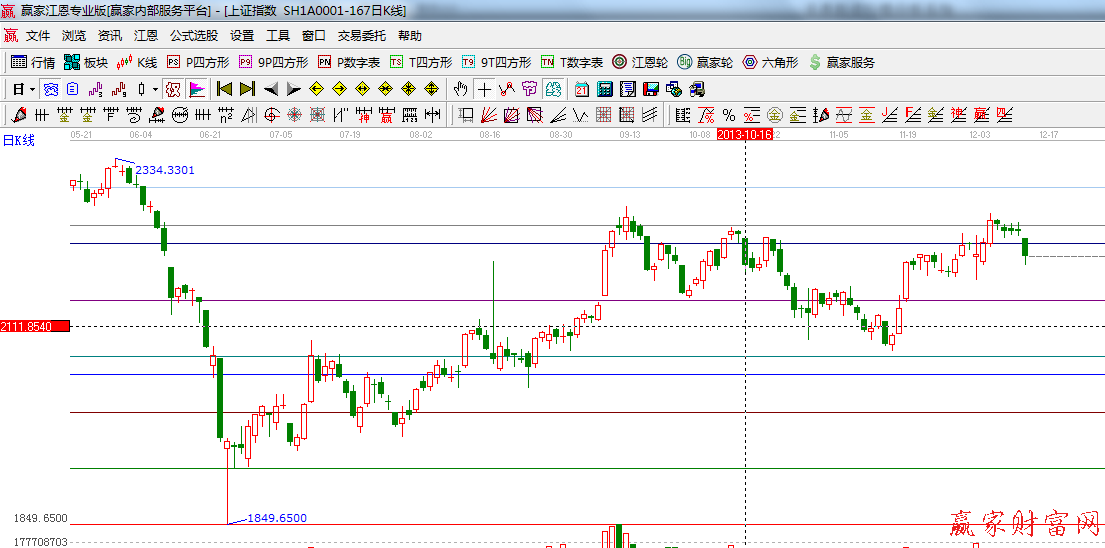Click the red floppy disk save icon
The height and width of the screenshot is (548, 1105).
(x=650, y=89)
